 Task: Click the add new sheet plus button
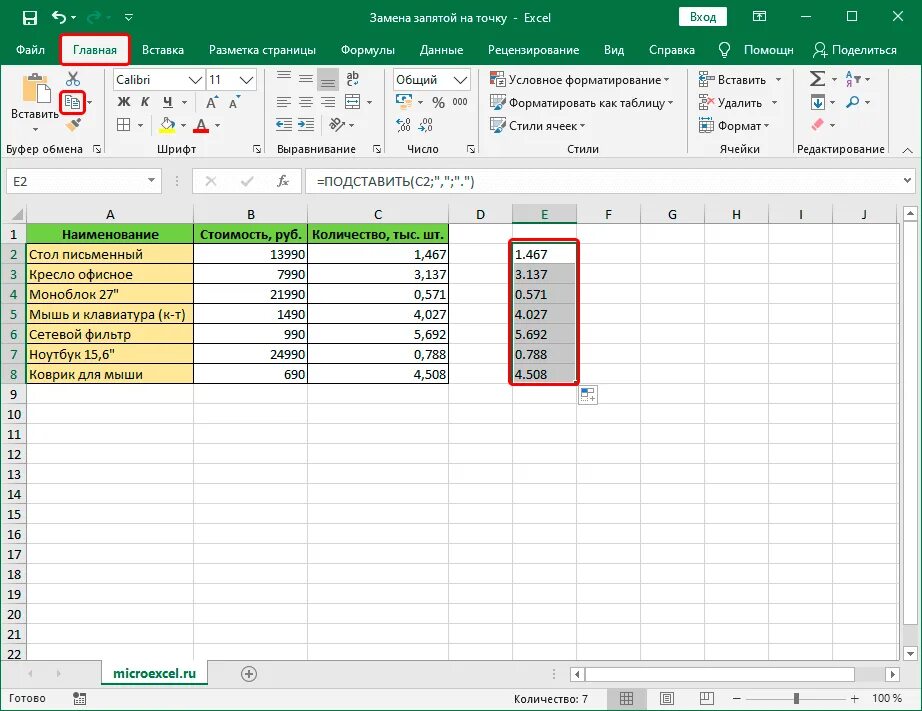pos(249,674)
